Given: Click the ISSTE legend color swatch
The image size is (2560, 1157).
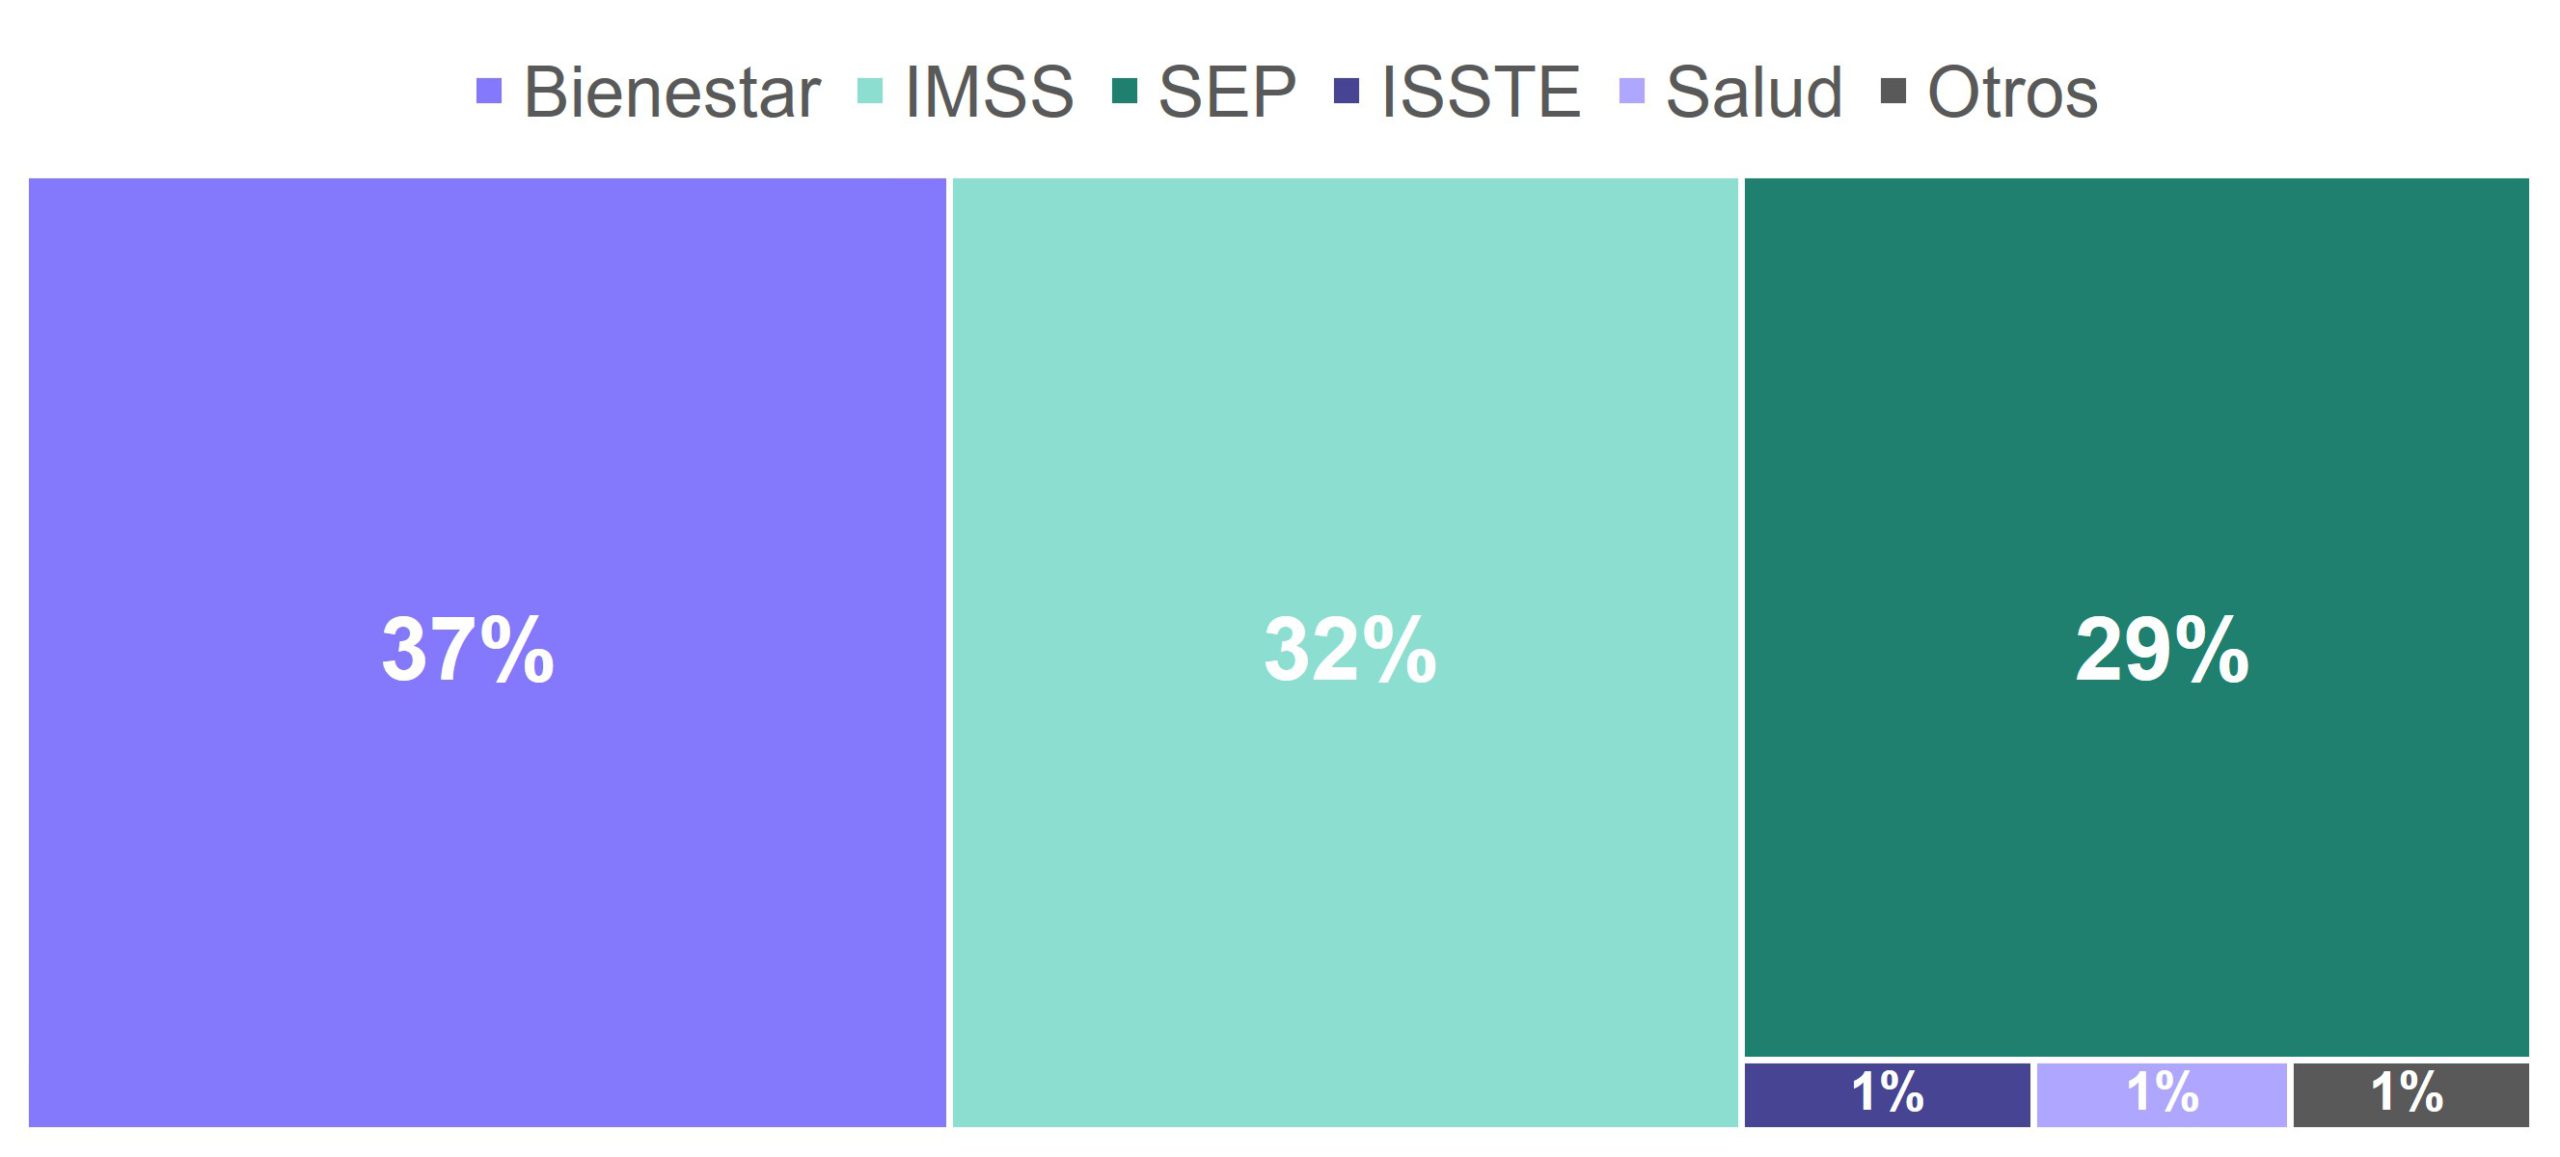Looking at the screenshot, I should click(1347, 91).
